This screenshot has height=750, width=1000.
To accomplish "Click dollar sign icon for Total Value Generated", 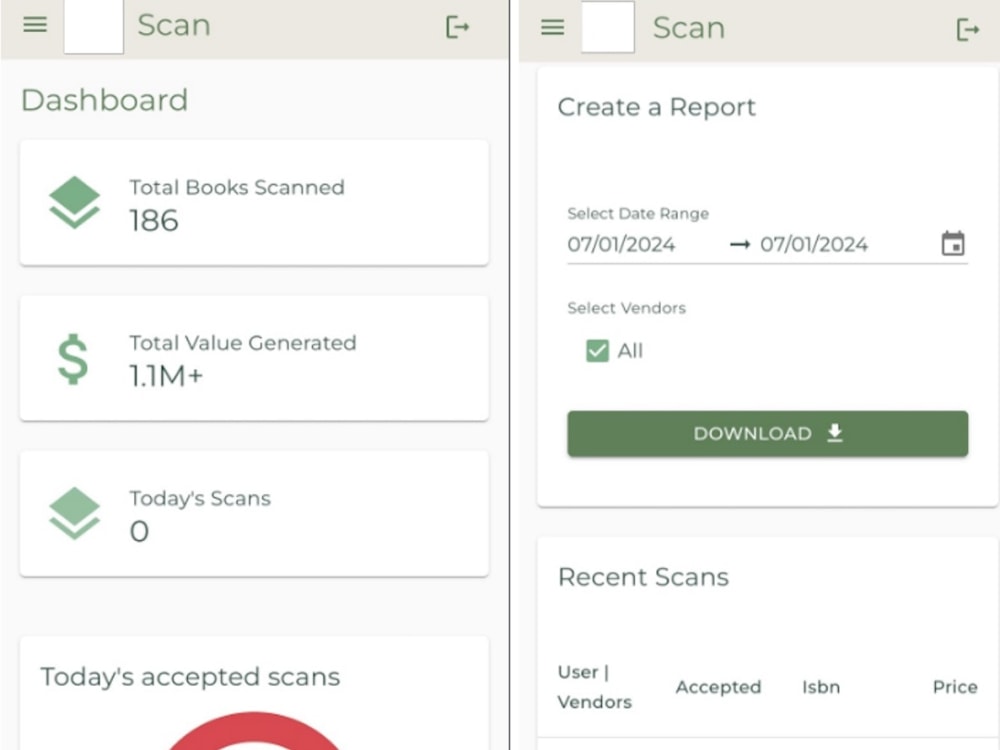I will click(73, 359).
